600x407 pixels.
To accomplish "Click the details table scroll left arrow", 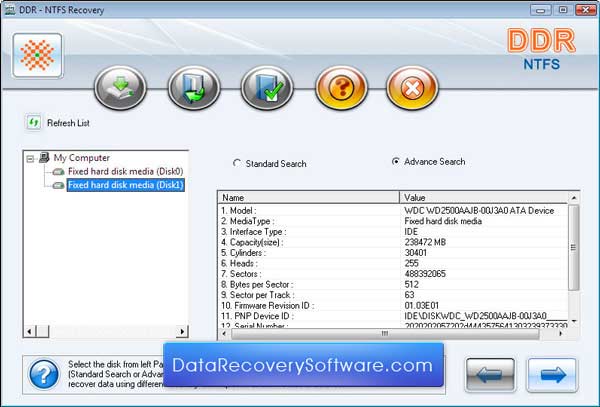I will [x=224, y=334].
